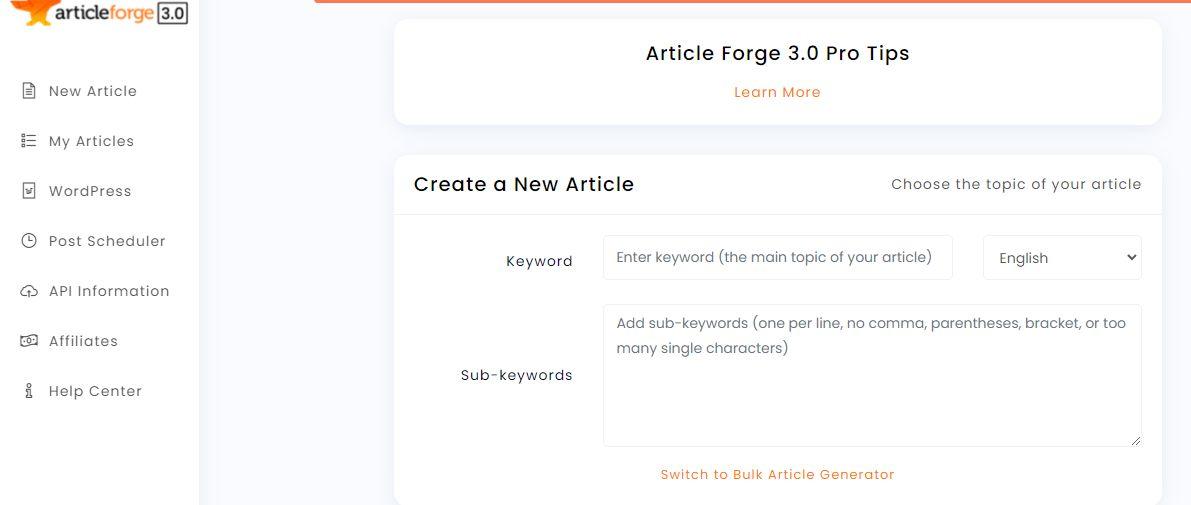
Task: Click the API Information cloud icon
Action: pos(29,291)
